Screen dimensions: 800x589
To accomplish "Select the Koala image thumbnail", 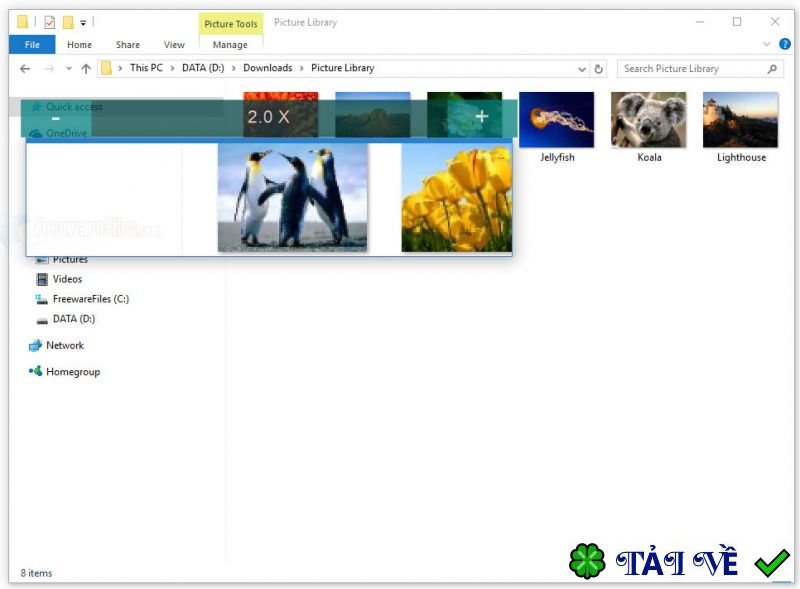I will [x=648, y=120].
